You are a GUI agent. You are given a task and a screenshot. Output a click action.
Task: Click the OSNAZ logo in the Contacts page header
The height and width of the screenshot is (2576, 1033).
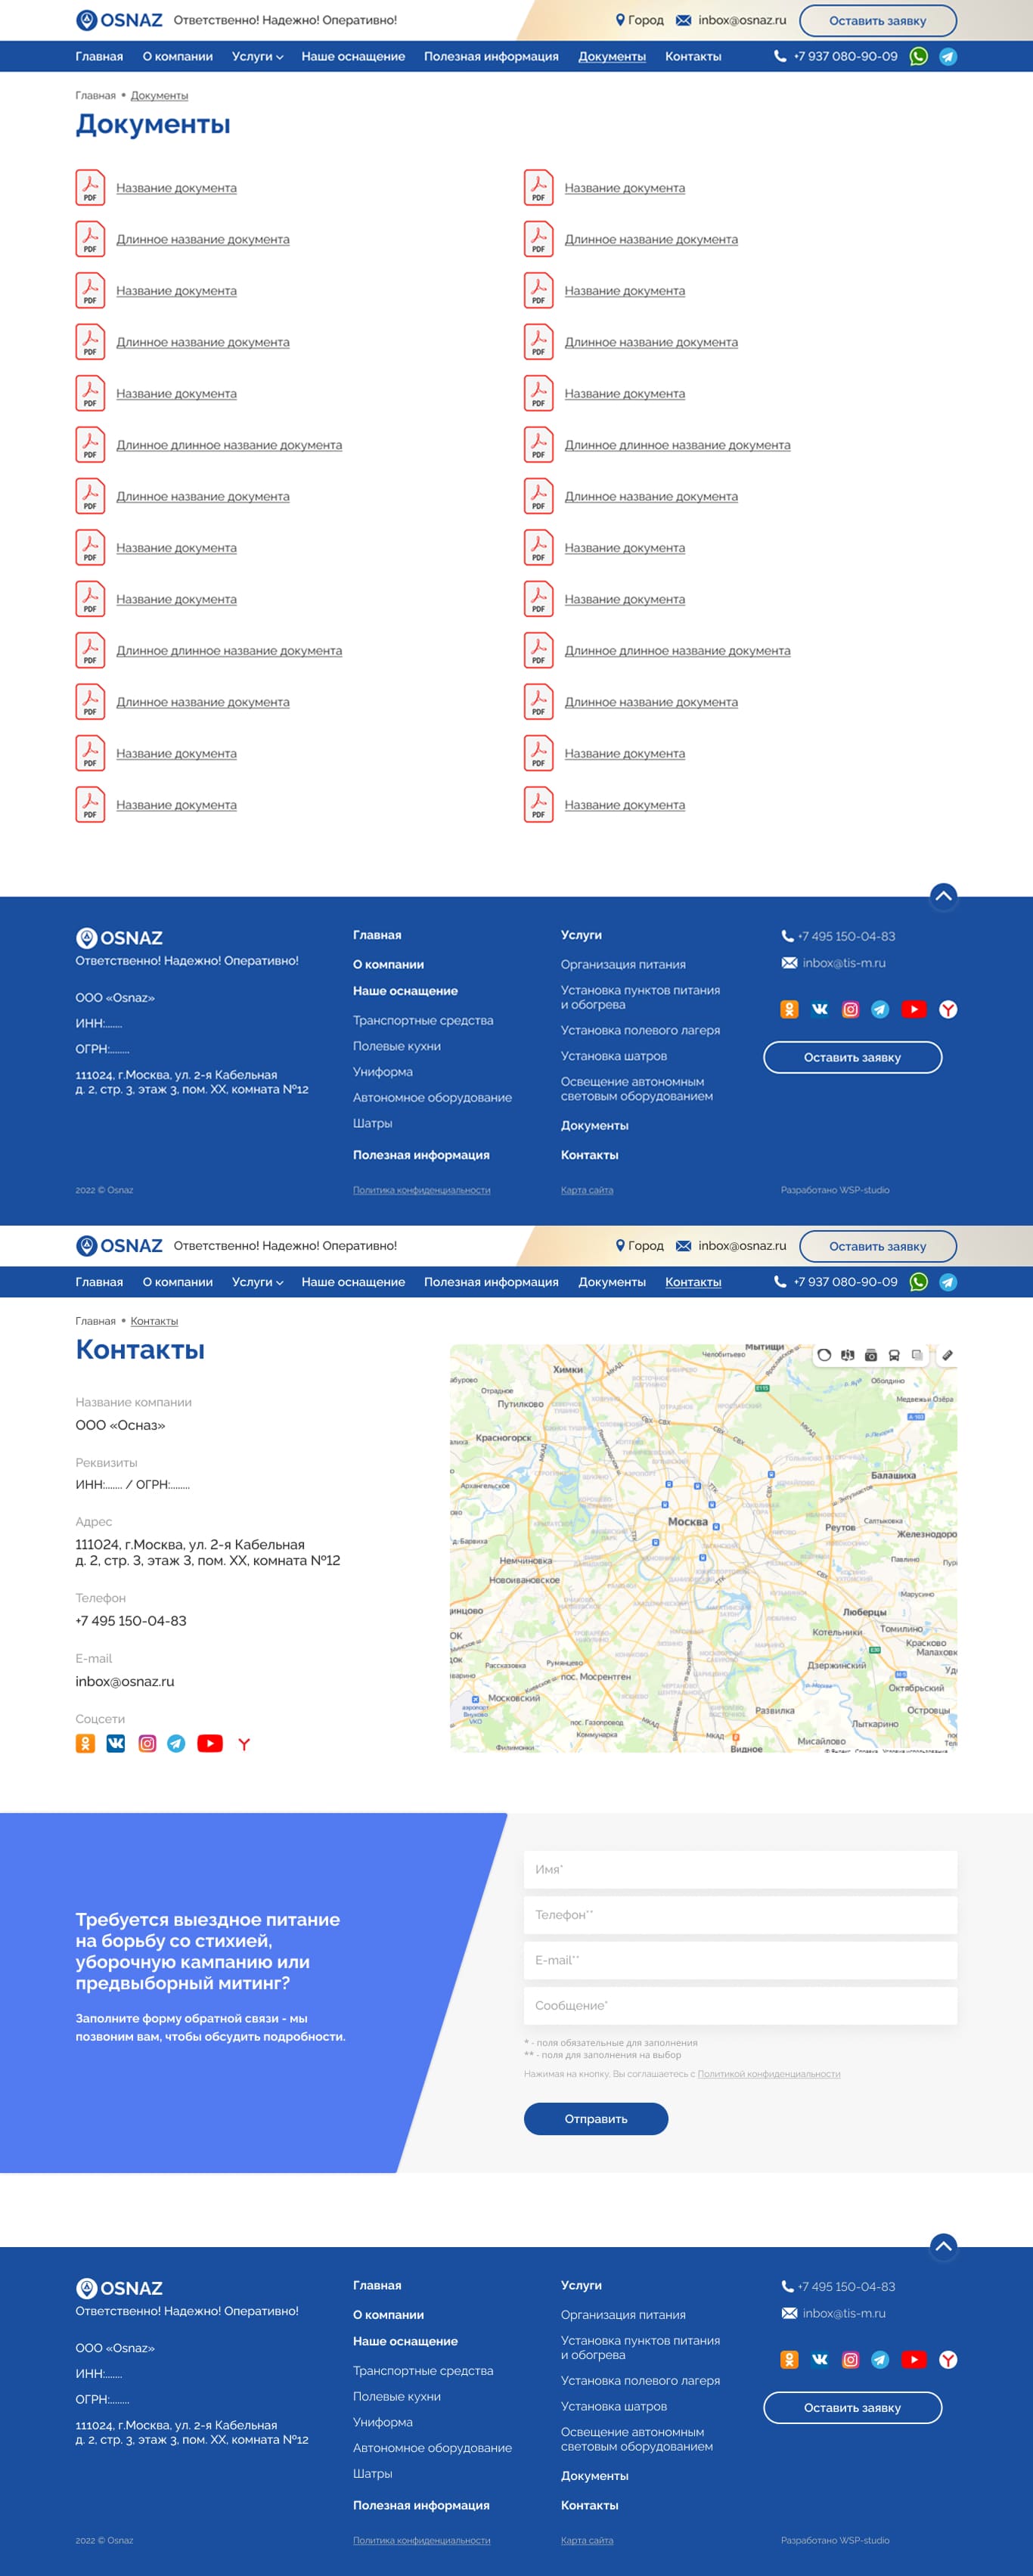point(119,1246)
